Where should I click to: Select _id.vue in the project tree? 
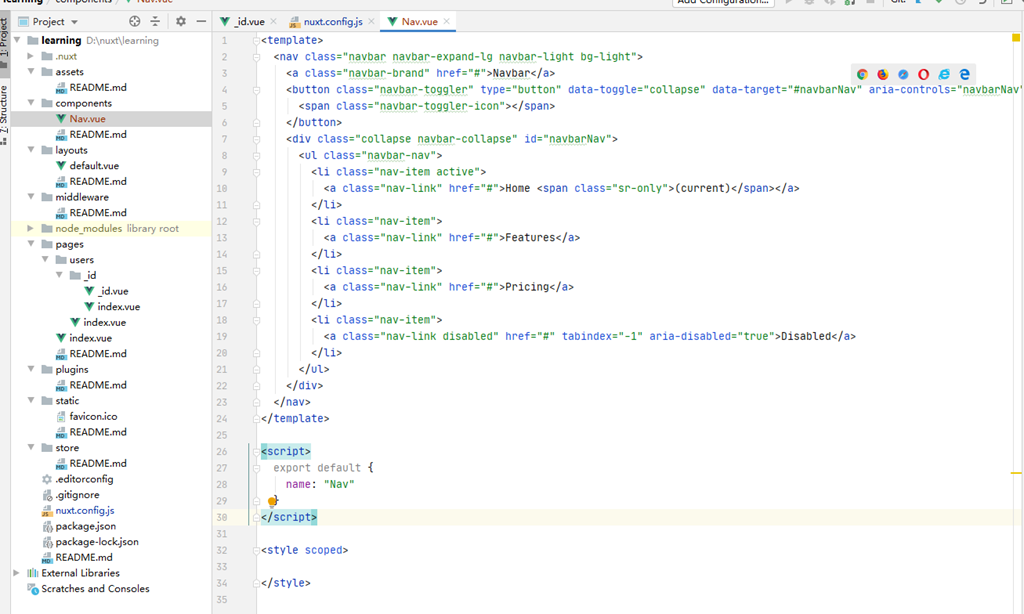coord(112,291)
